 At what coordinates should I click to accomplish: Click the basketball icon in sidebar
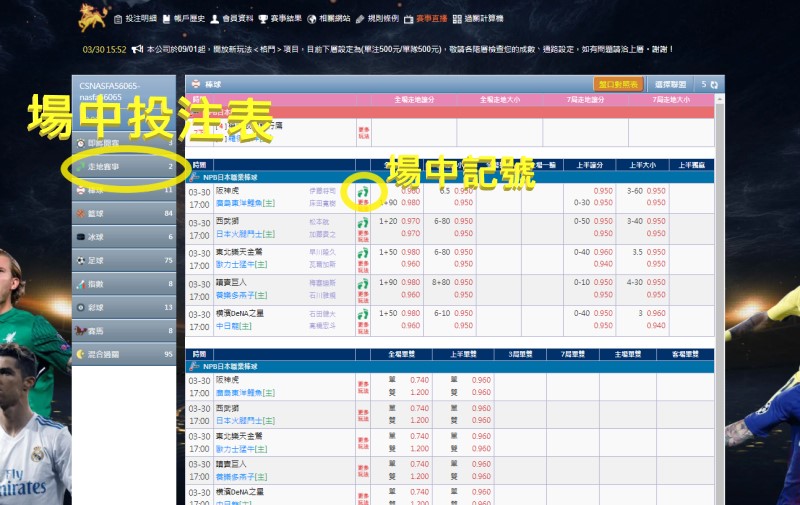[81, 213]
